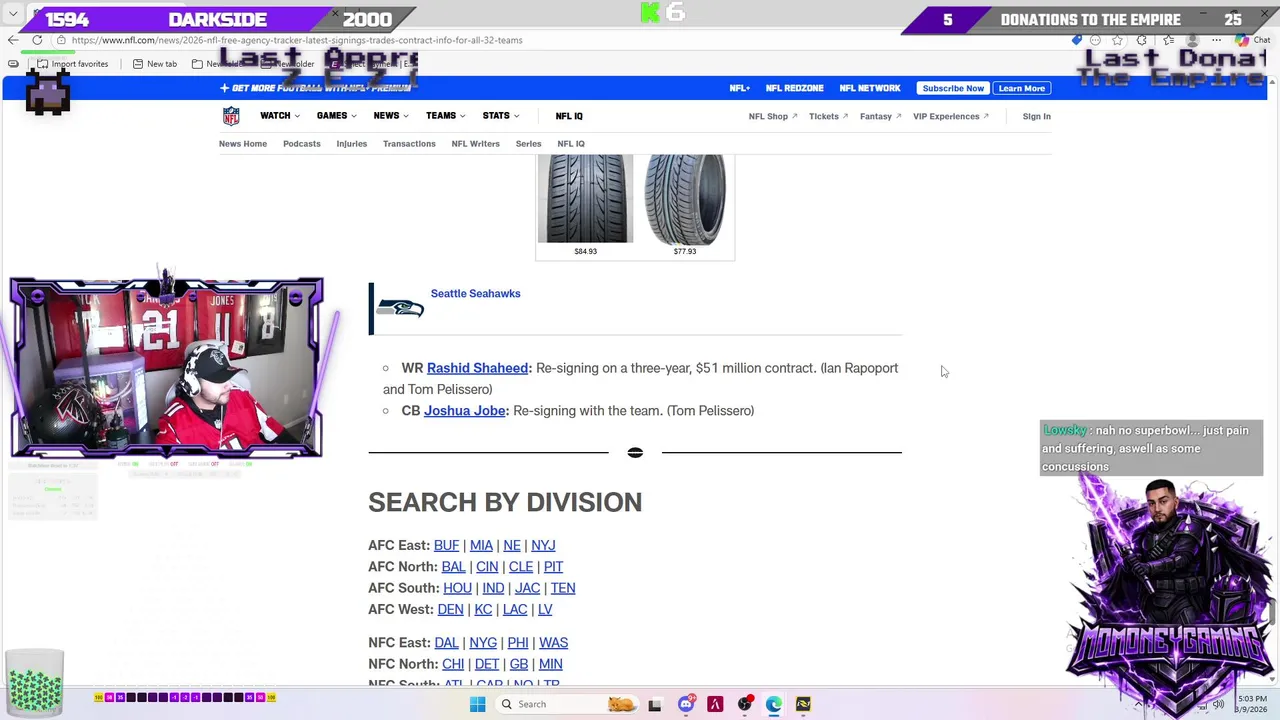
Task: Click the Seattle Seahawks team logo
Action: pyautogui.click(x=400, y=308)
